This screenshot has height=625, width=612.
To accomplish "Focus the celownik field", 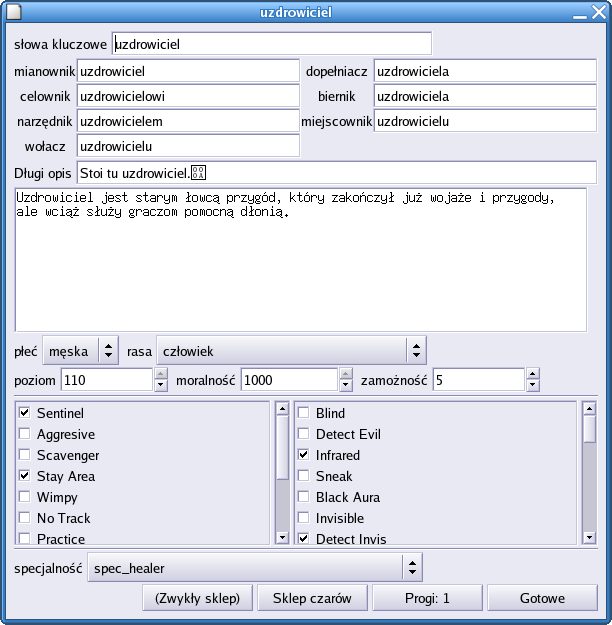I will pyautogui.click(x=188, y=96).
